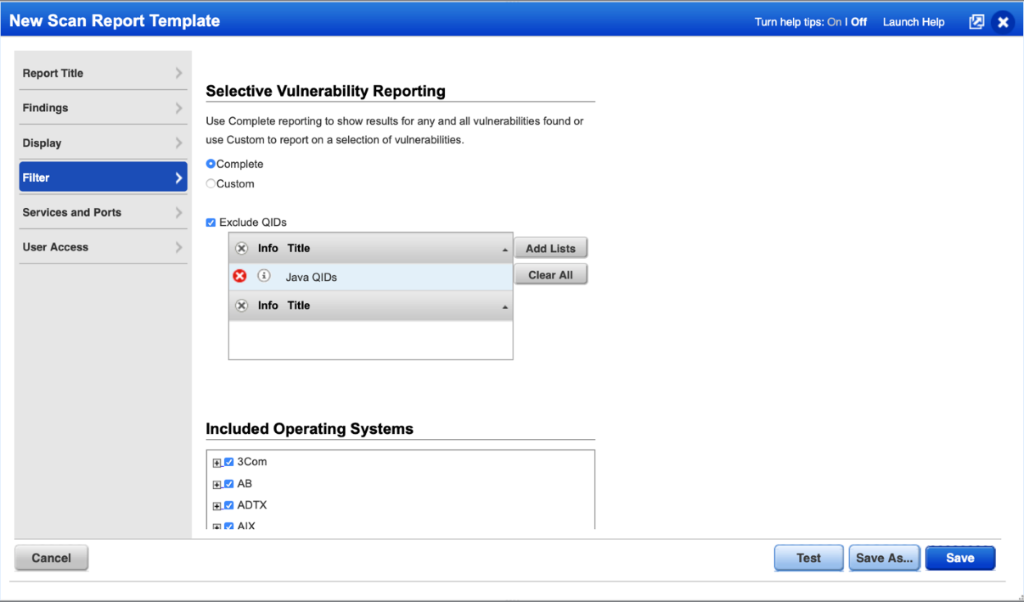Click the second Title column header

(x=298, y=306)
